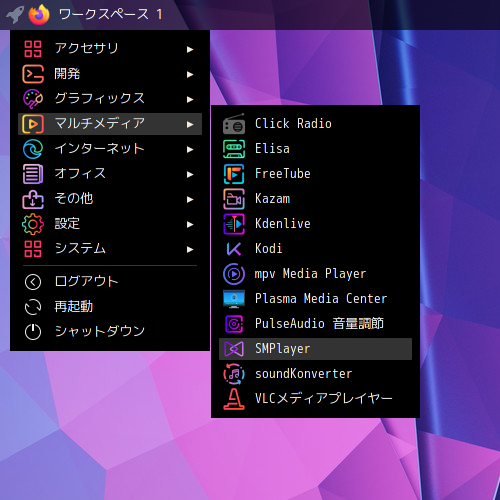Click the mpv Media Player icon
Viewport: 500px width, 500px height.
(x=234, y=274)
